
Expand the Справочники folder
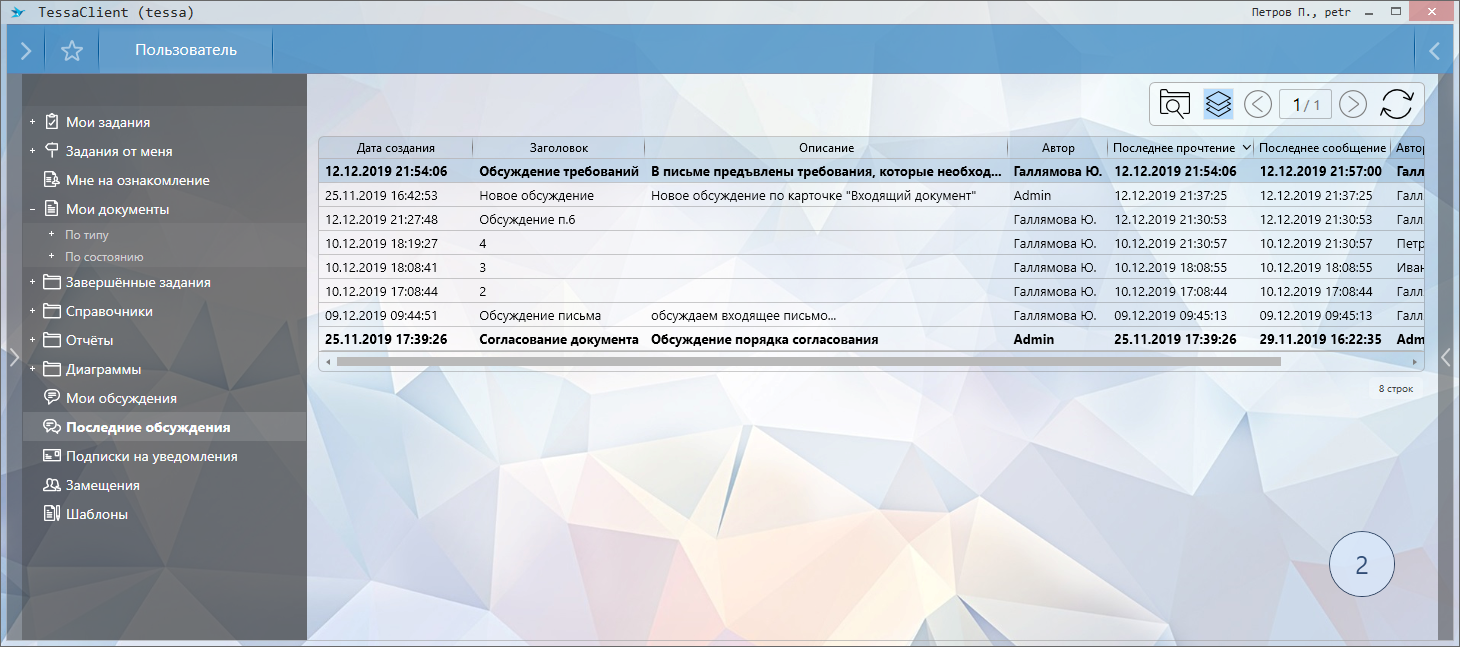point(33,312)
